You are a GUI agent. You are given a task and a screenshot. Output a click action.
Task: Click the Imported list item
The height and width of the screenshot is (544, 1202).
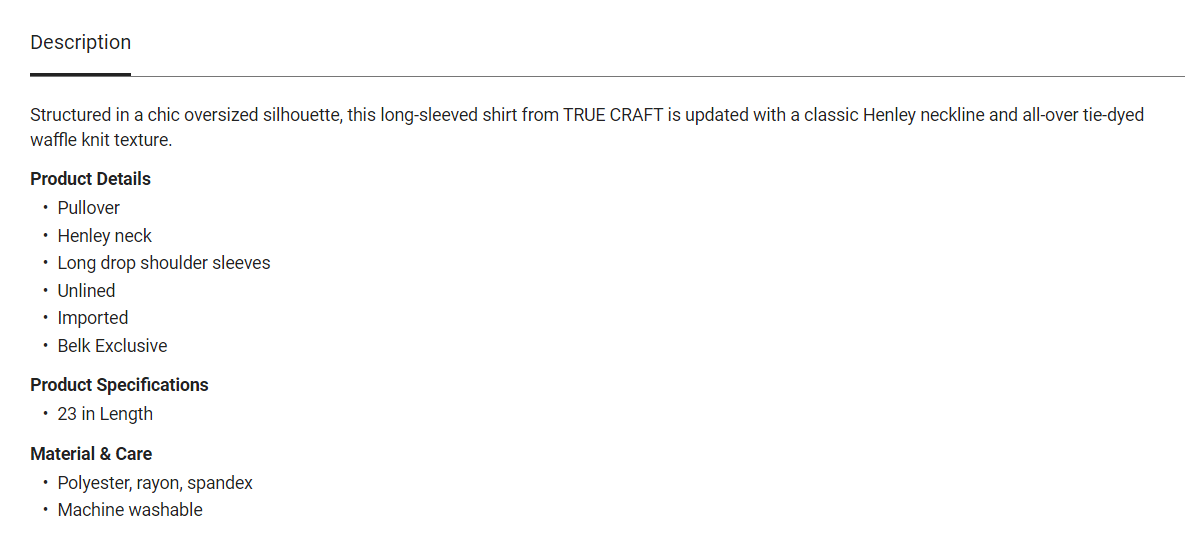pos(93,318)
